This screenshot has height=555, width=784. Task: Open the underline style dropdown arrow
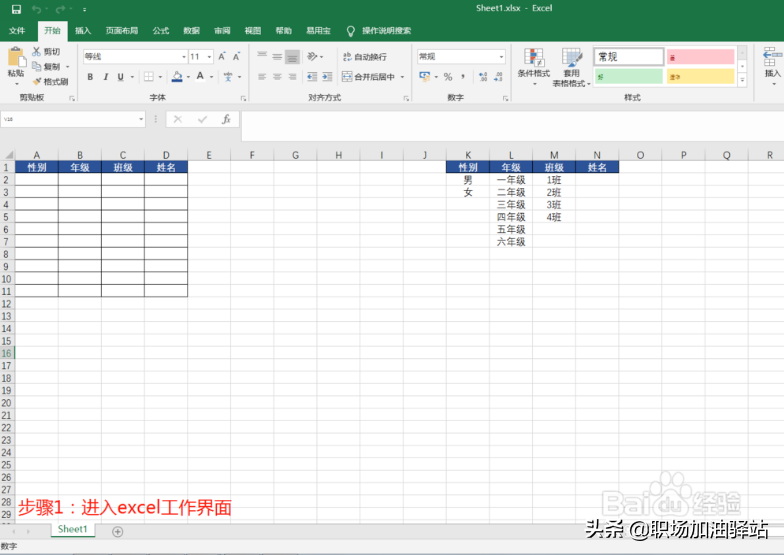[132, 76]
